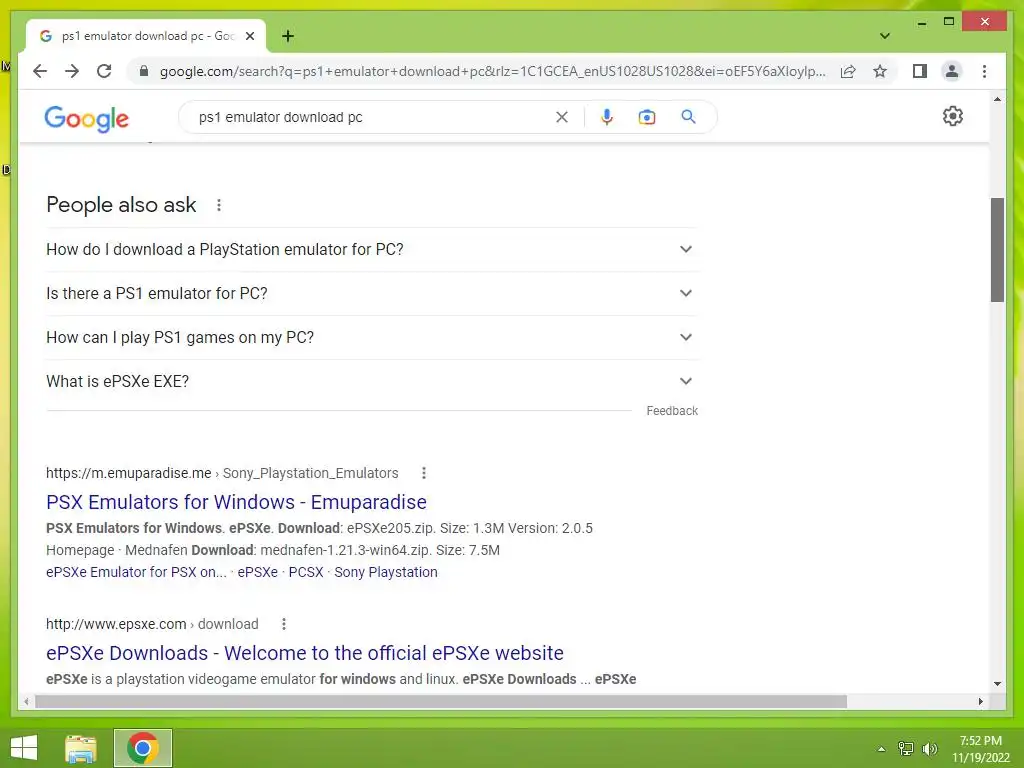Open the Chrome side panel
Screen dimensions: 1024x768
tap(920, 71)
